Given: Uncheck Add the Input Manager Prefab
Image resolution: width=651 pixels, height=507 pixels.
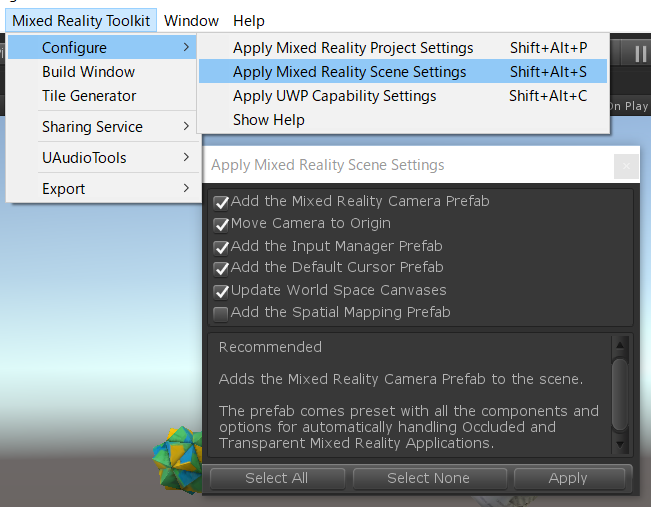Looking at the screenshot, I should click(220, 247).
